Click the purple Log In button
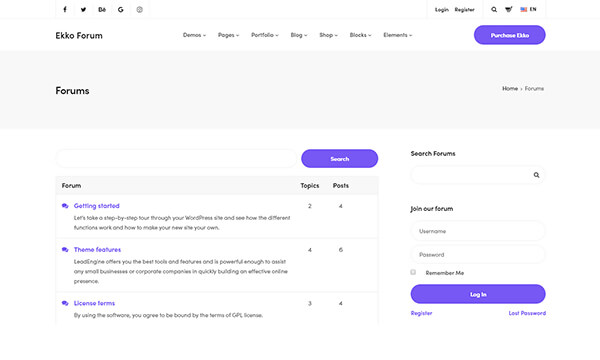Image resolution: width=600 pixels, height=360 pixels. pyautogui.click(x=478, y=294)
